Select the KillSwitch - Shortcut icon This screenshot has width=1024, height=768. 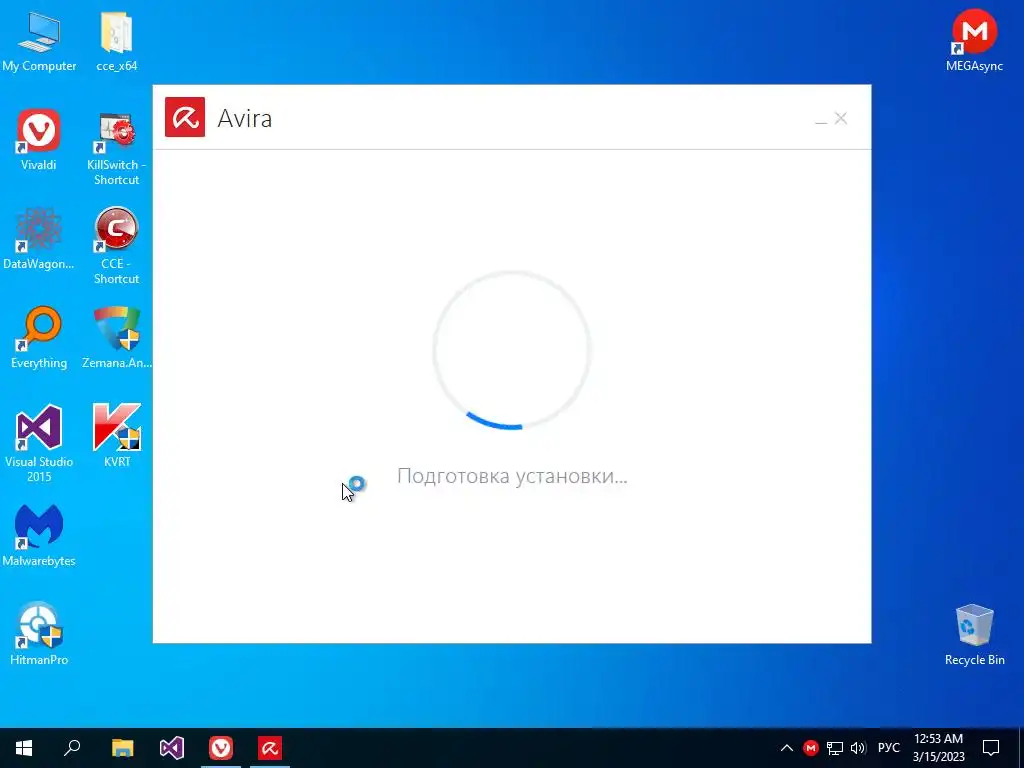click(117, 148)
